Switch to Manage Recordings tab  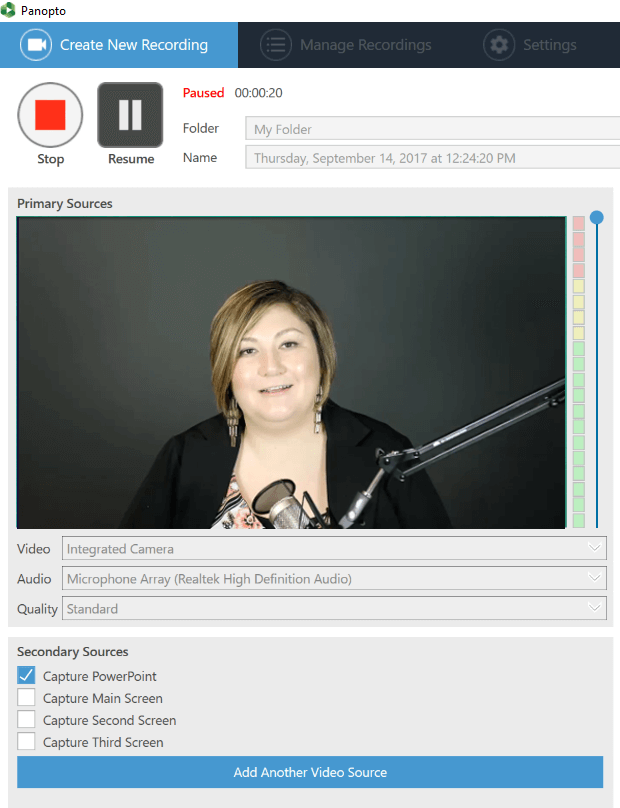point(346,45)
